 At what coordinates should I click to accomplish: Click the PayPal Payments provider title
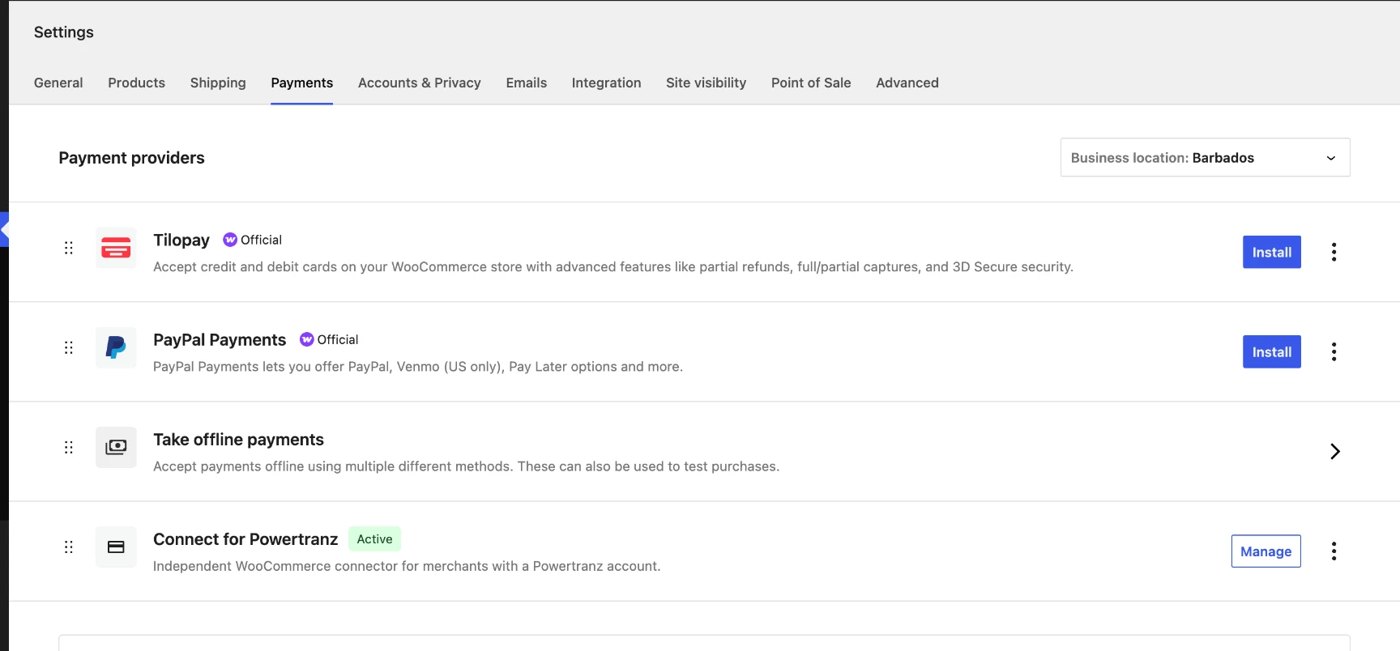pyautogui.click(x=219, y=340)
